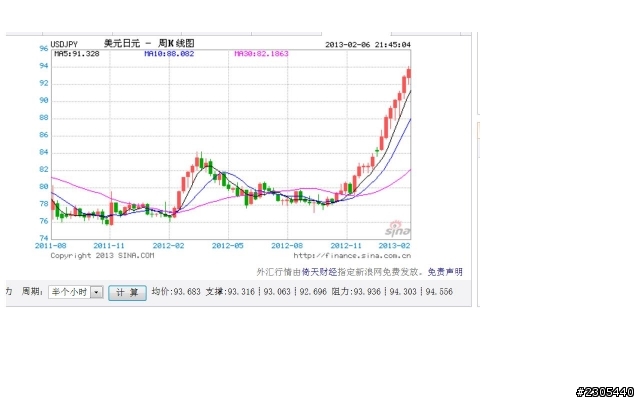640x400 pixels.
Task: Click the 支撑:93.316 support value
Action: tap(230, 292)
